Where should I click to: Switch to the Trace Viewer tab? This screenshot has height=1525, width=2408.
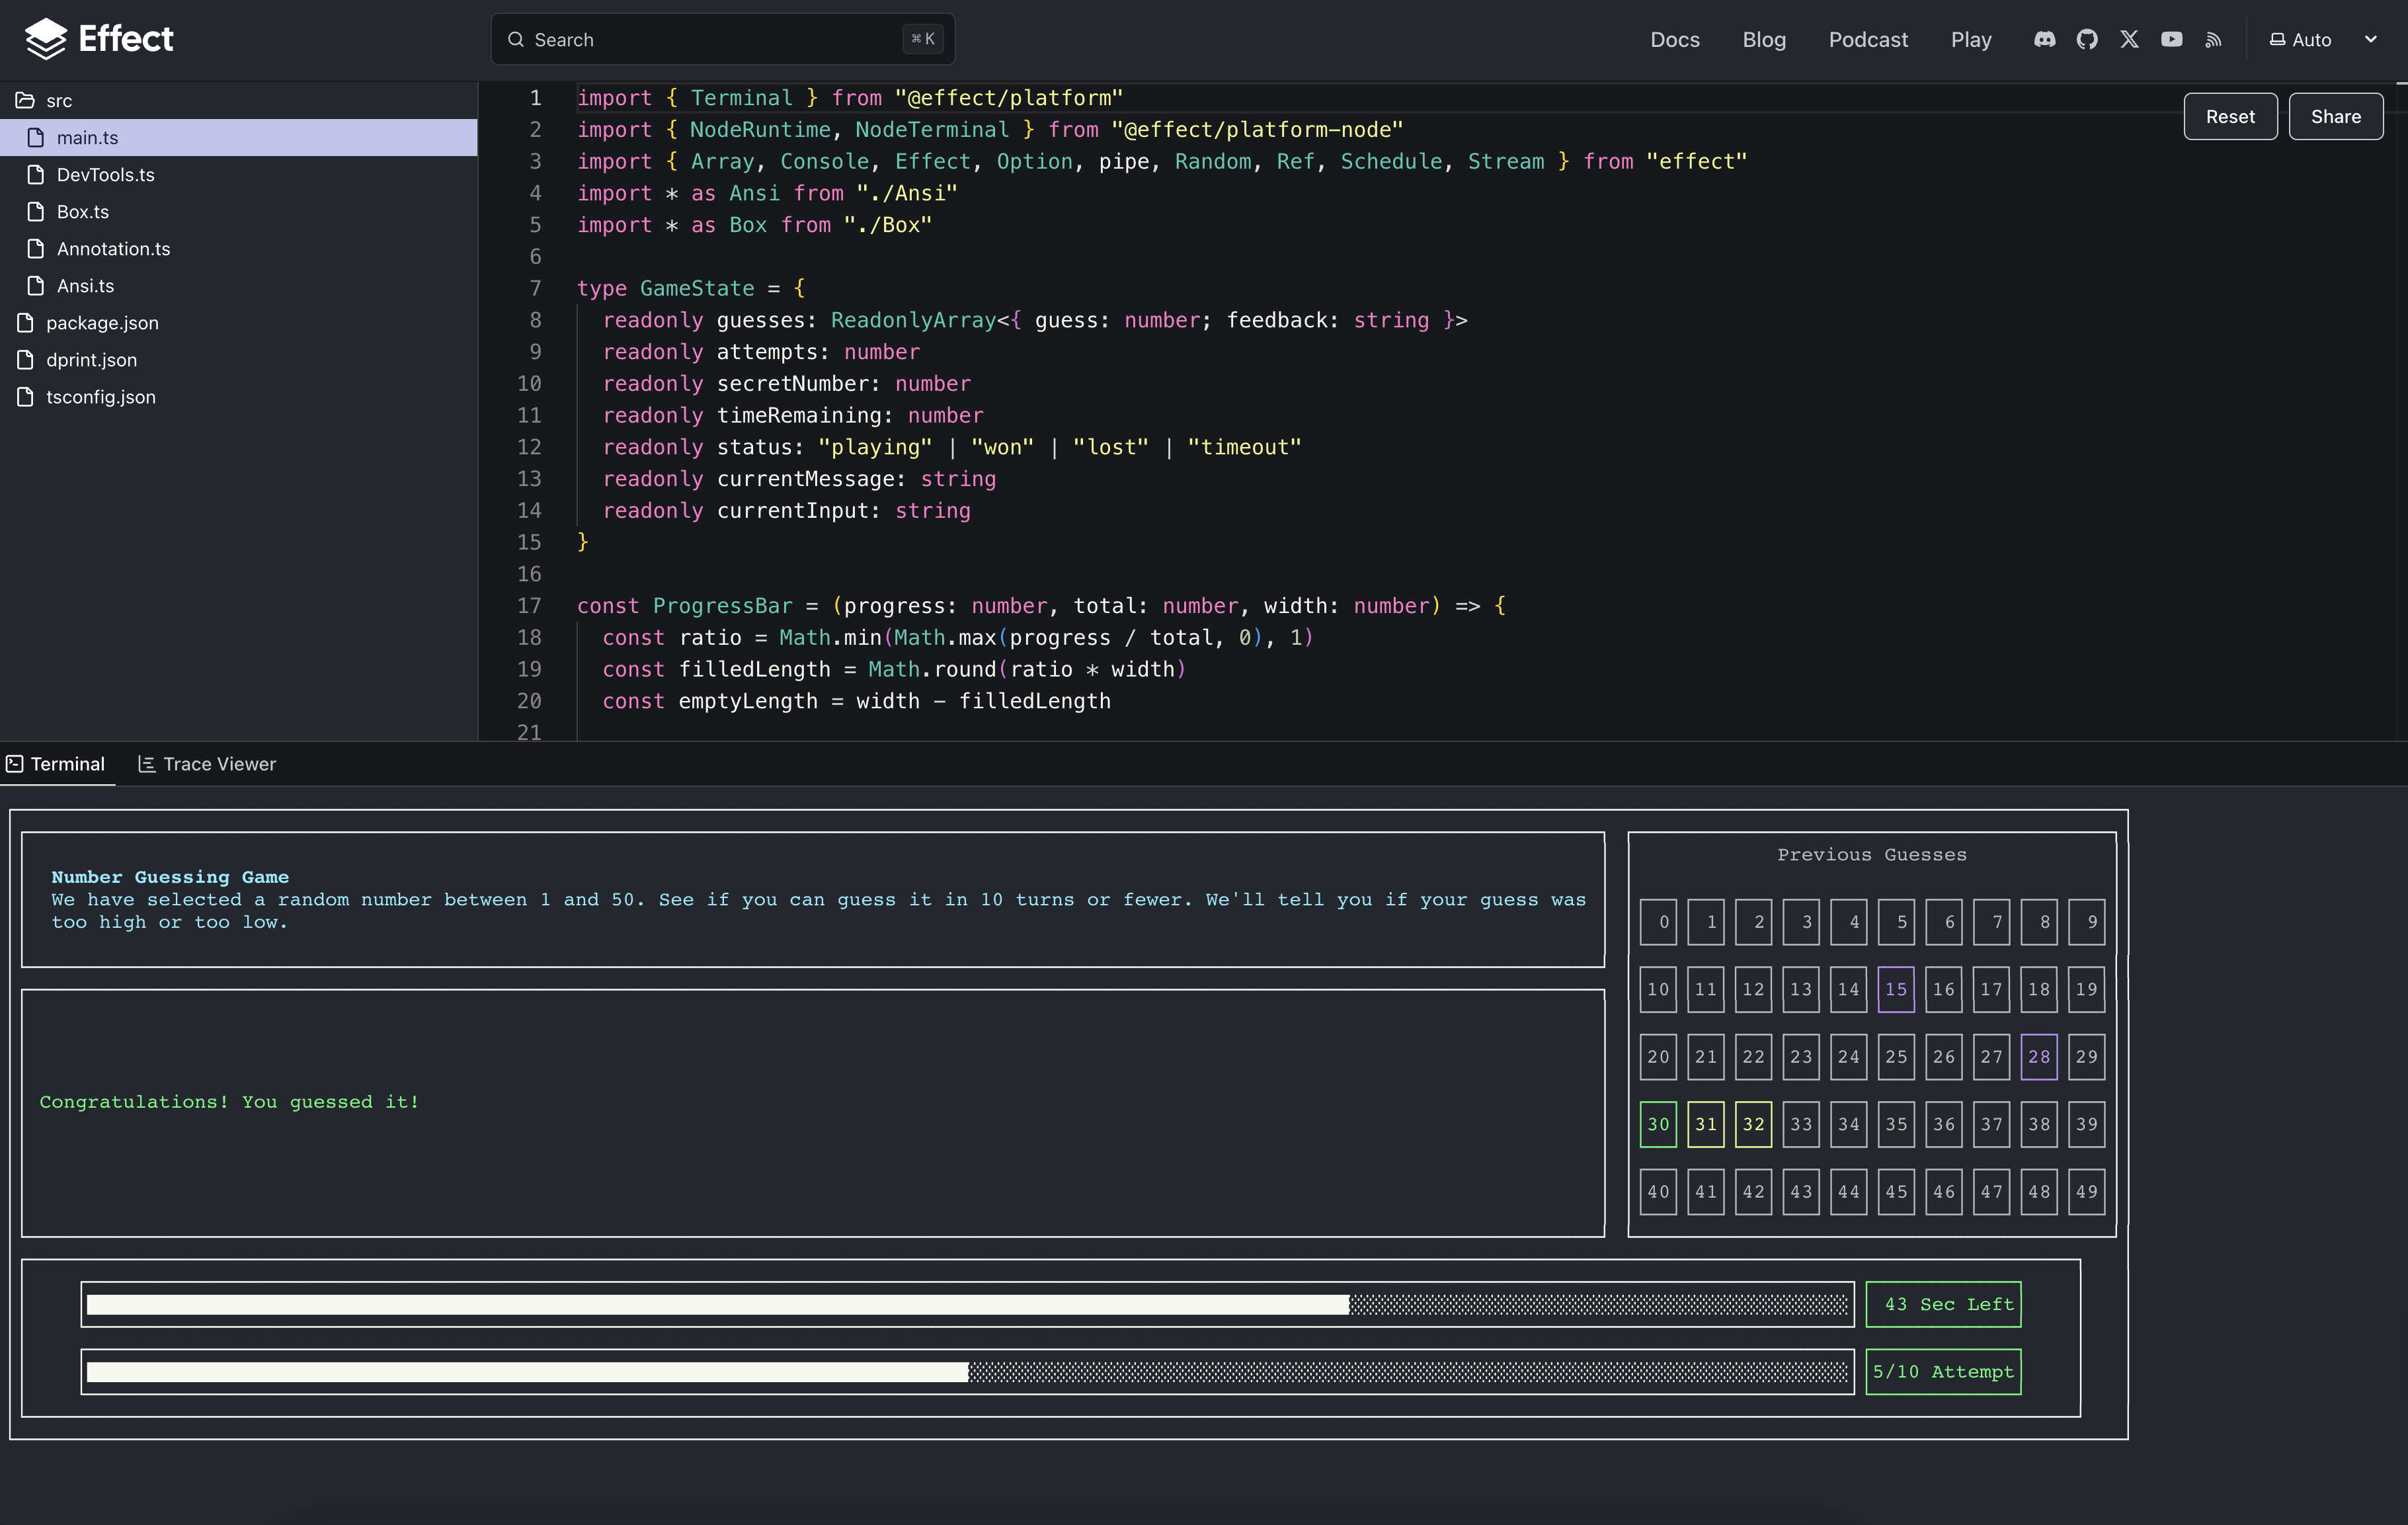(219, 763)
